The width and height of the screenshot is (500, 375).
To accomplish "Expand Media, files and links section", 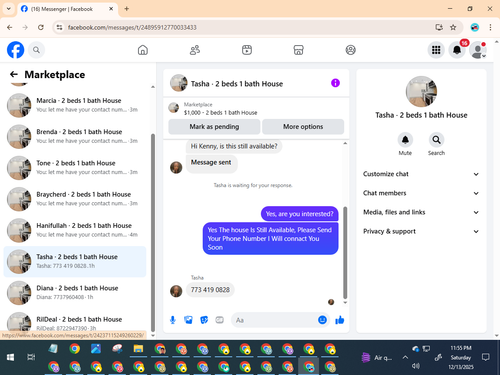I will pyautogui.click(x=421, y=212).
